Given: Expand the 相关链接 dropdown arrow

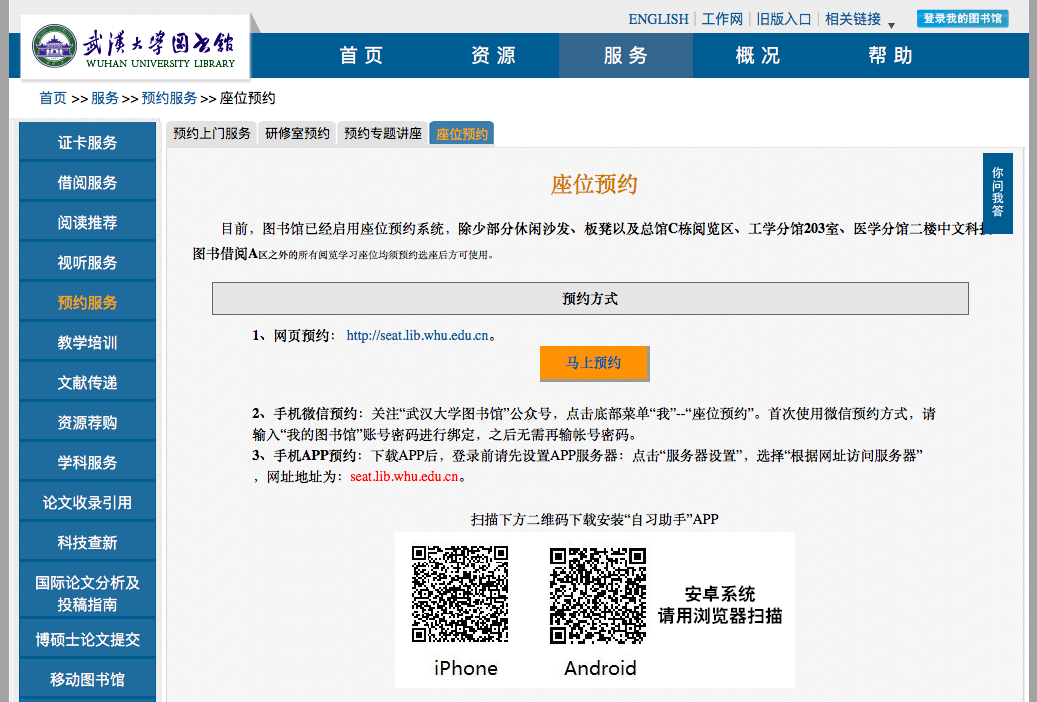Looking at the screenshot, I should point(891,25).
